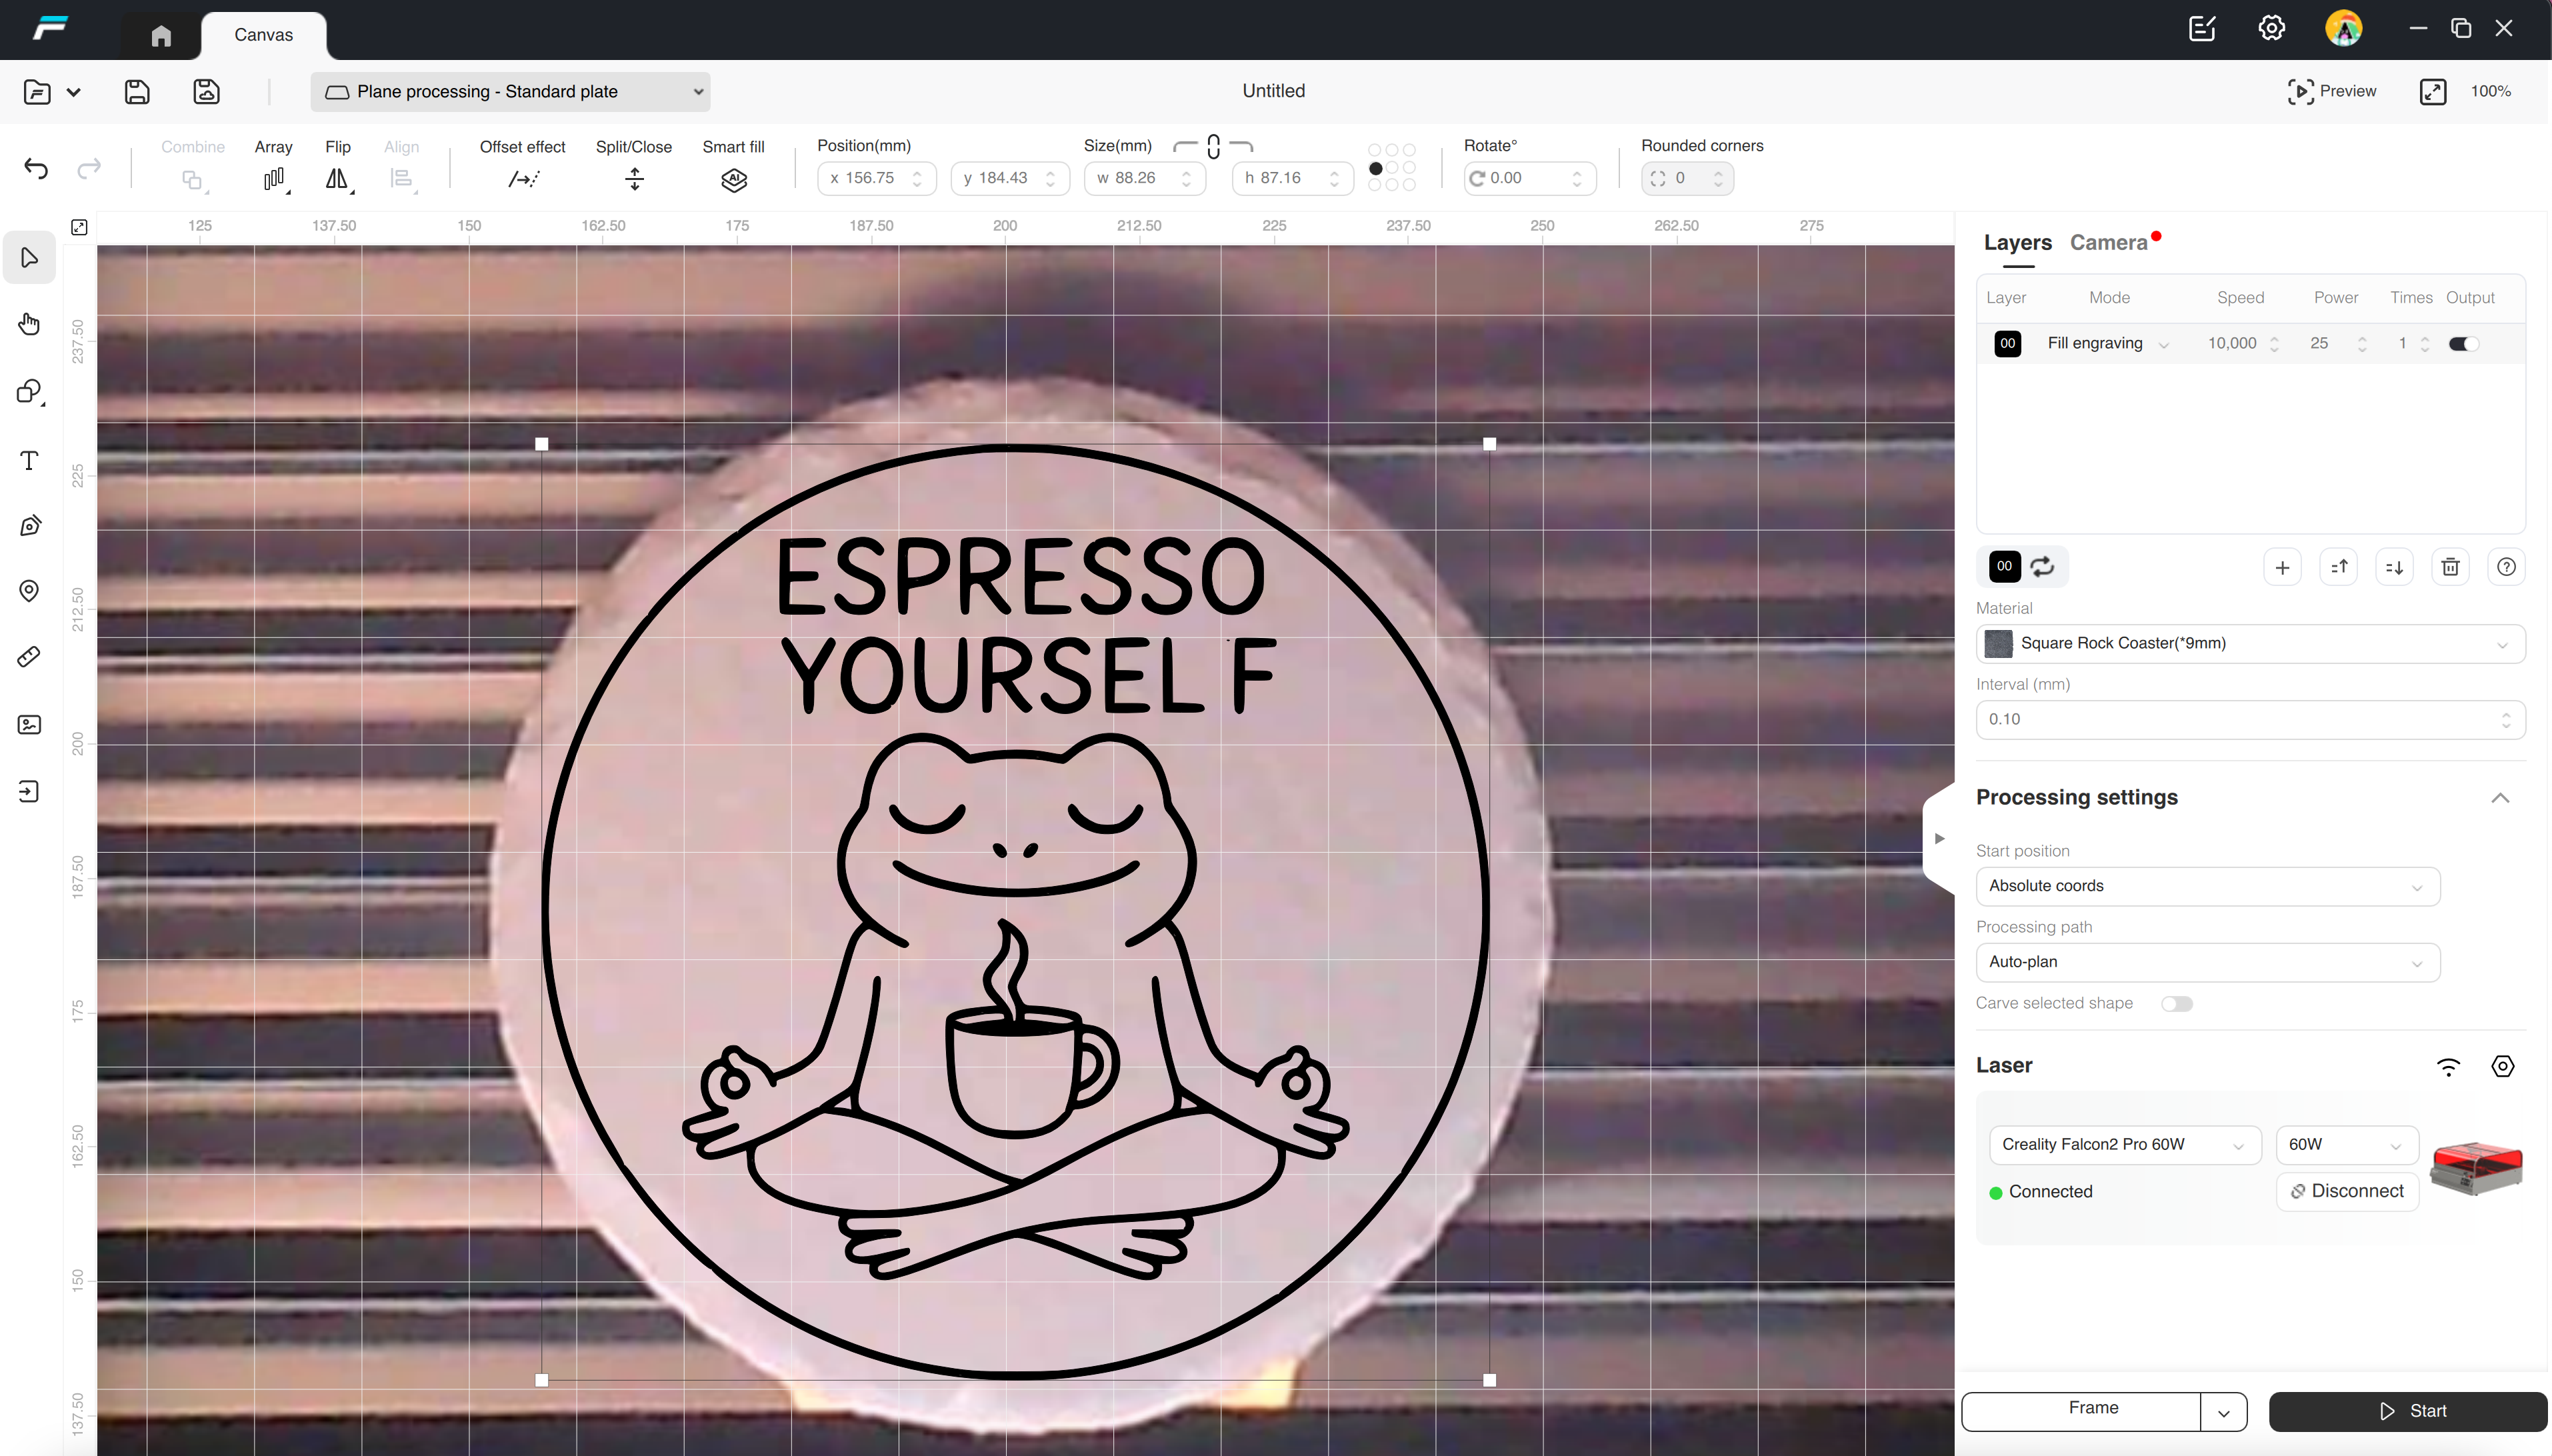This screenshot has height=1456, width=2552.
Task: Open the Offset effect tool
Action: (523, 180)
